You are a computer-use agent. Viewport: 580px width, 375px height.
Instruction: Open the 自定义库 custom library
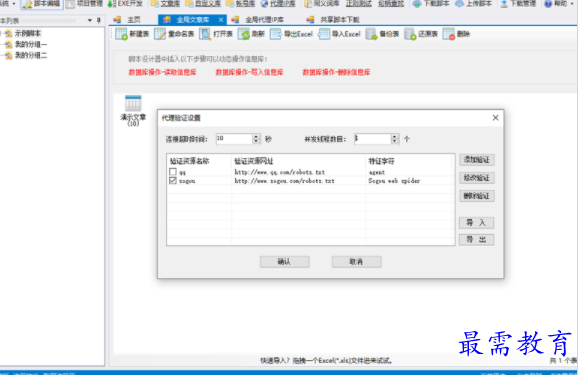point(203,4)
